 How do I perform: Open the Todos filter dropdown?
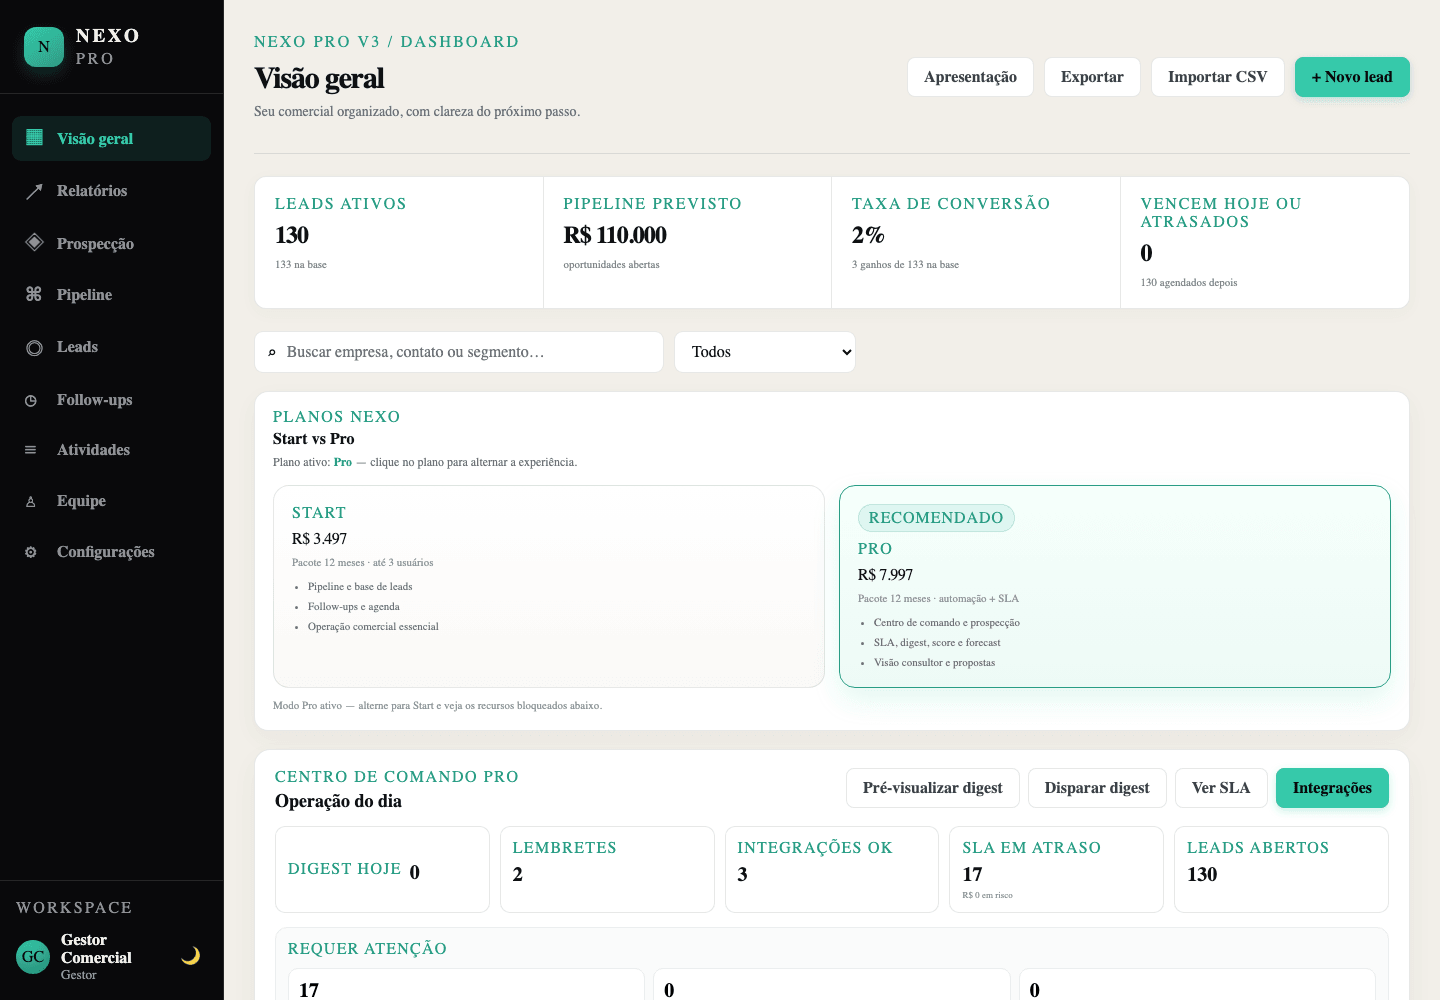[765, 352]
